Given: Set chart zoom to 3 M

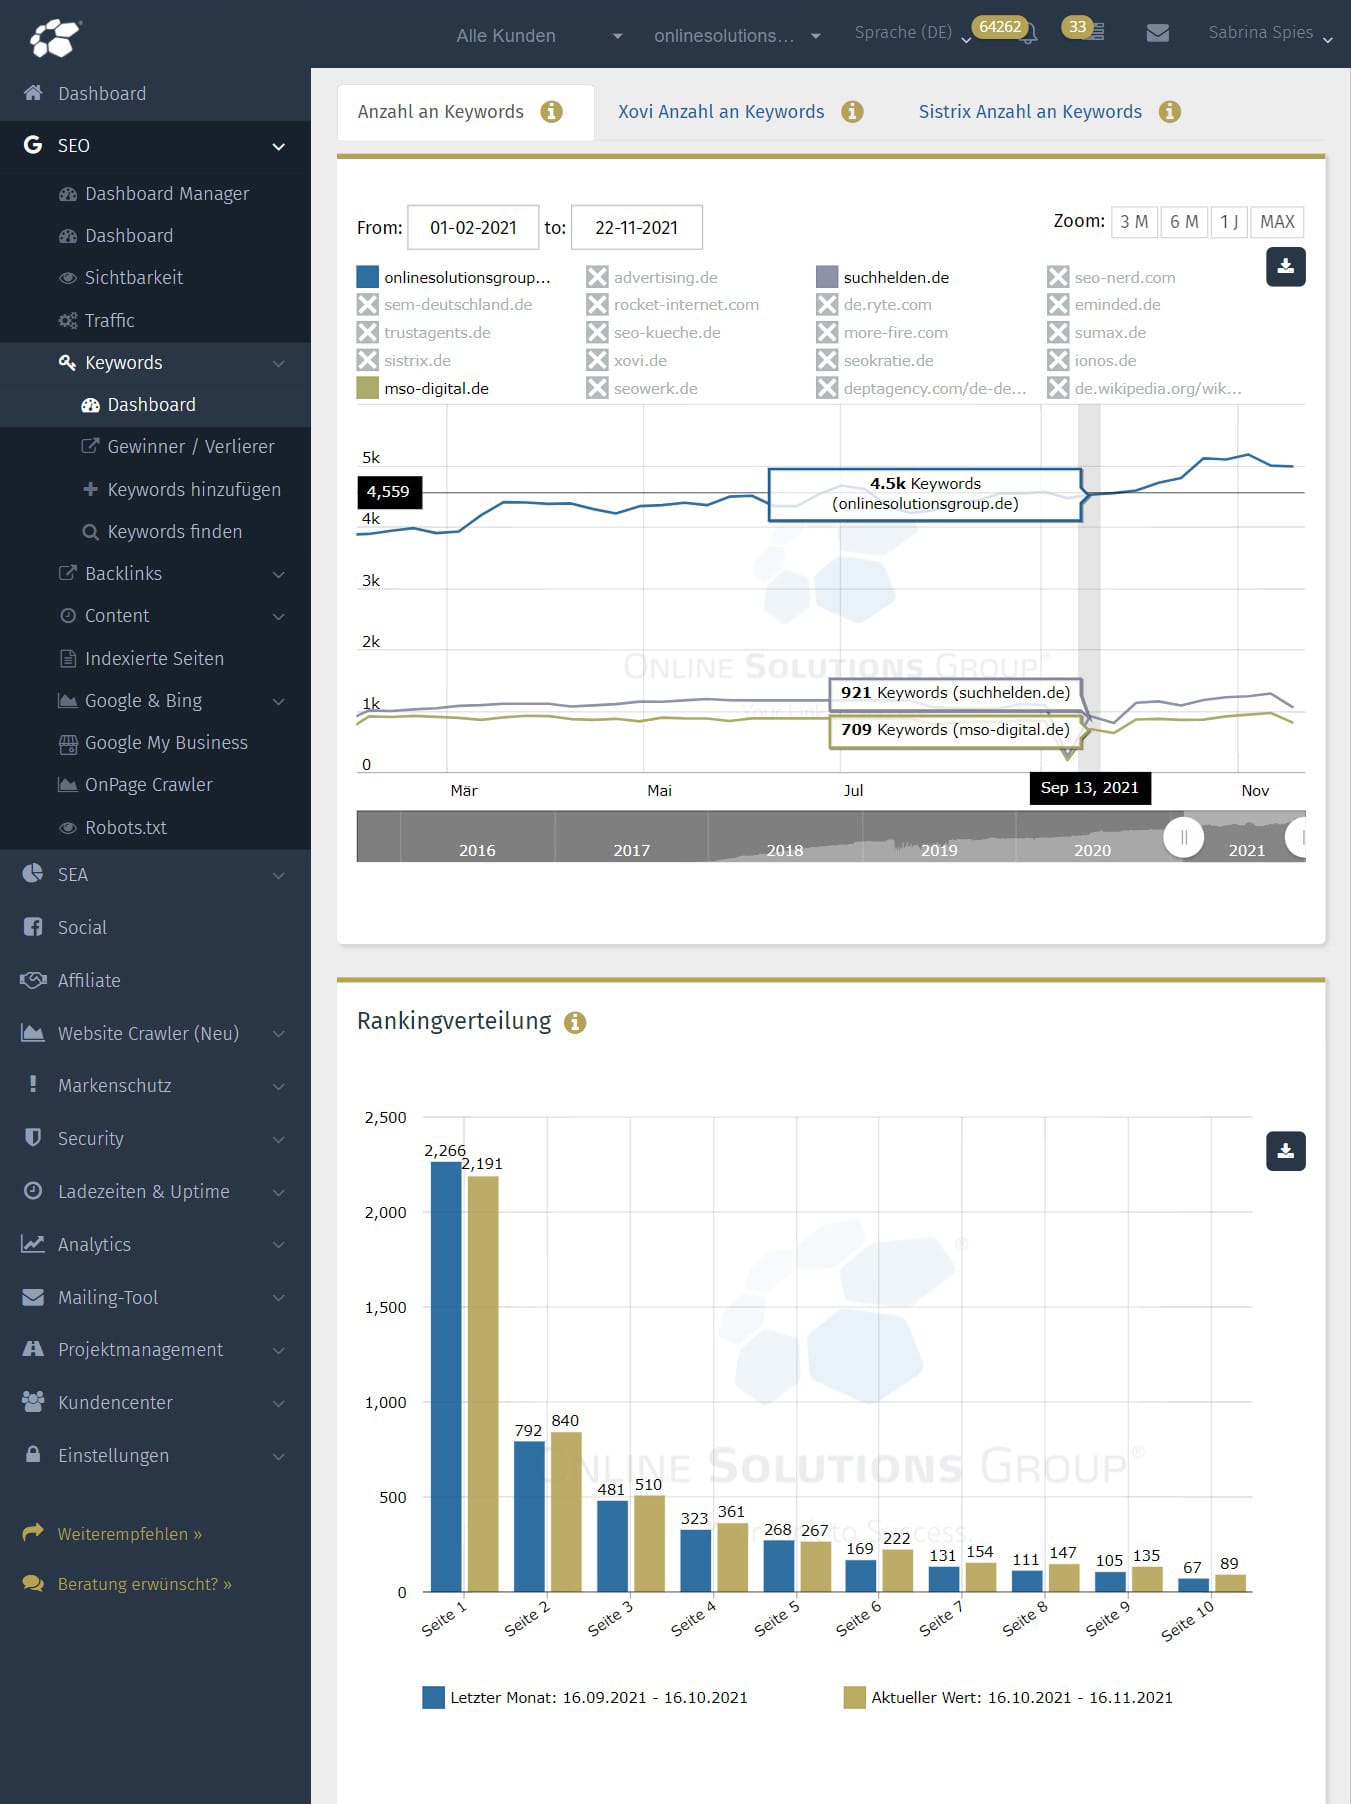Looking at the screenshot, I should point(1134,222).
